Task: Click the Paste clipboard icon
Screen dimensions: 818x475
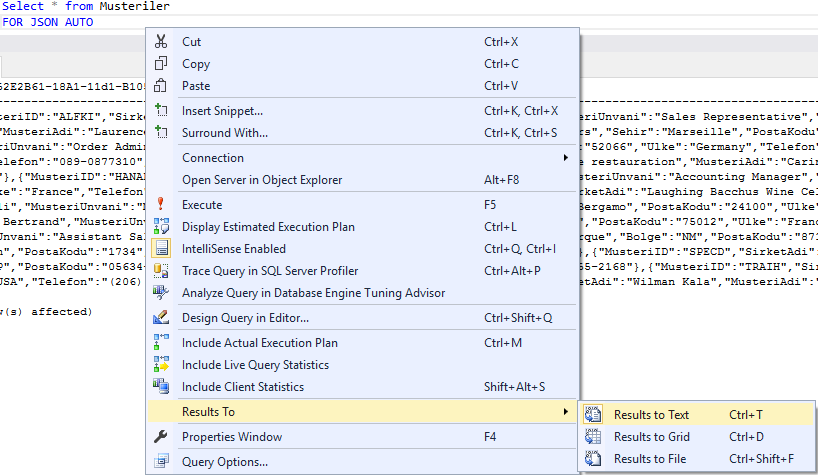Action: pyautogui.click(x=161, y=86)
